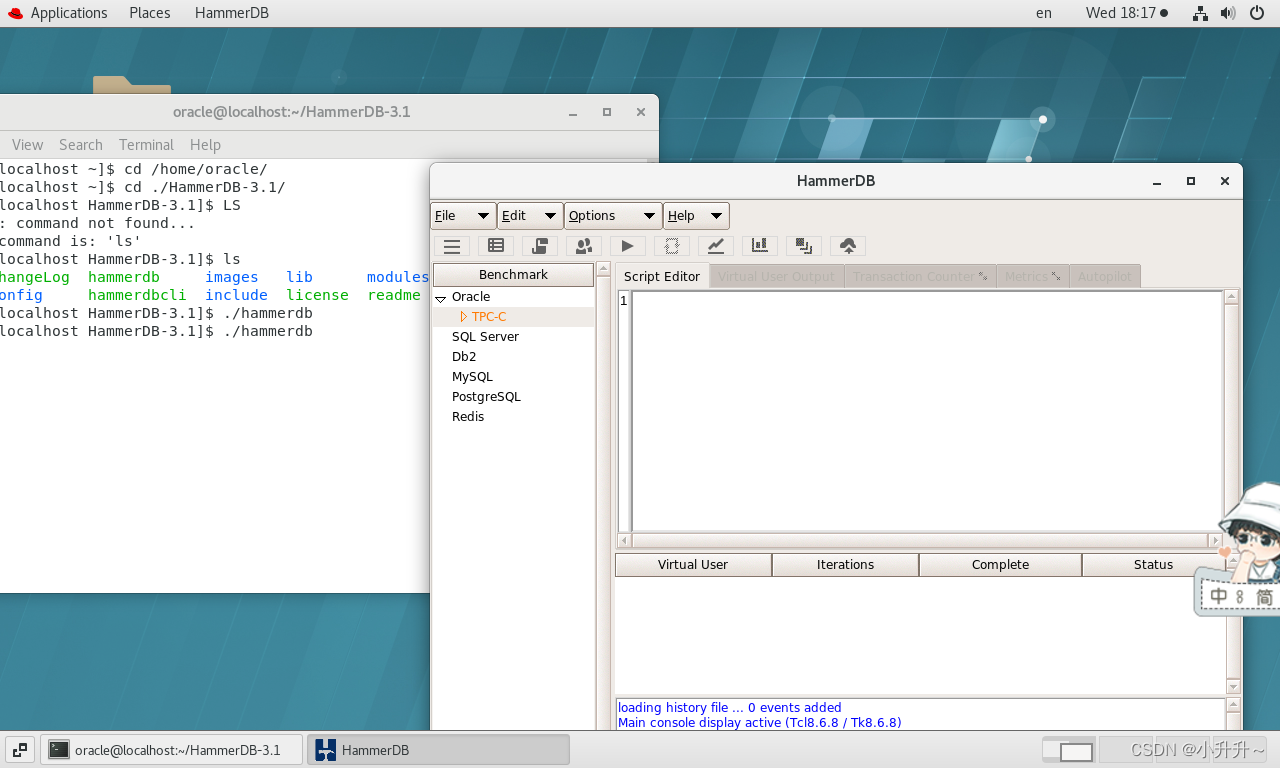Screen dimensions: 1280x768
Task: Open the Transactions Counter graph icon
Action: tap(715, 245)
